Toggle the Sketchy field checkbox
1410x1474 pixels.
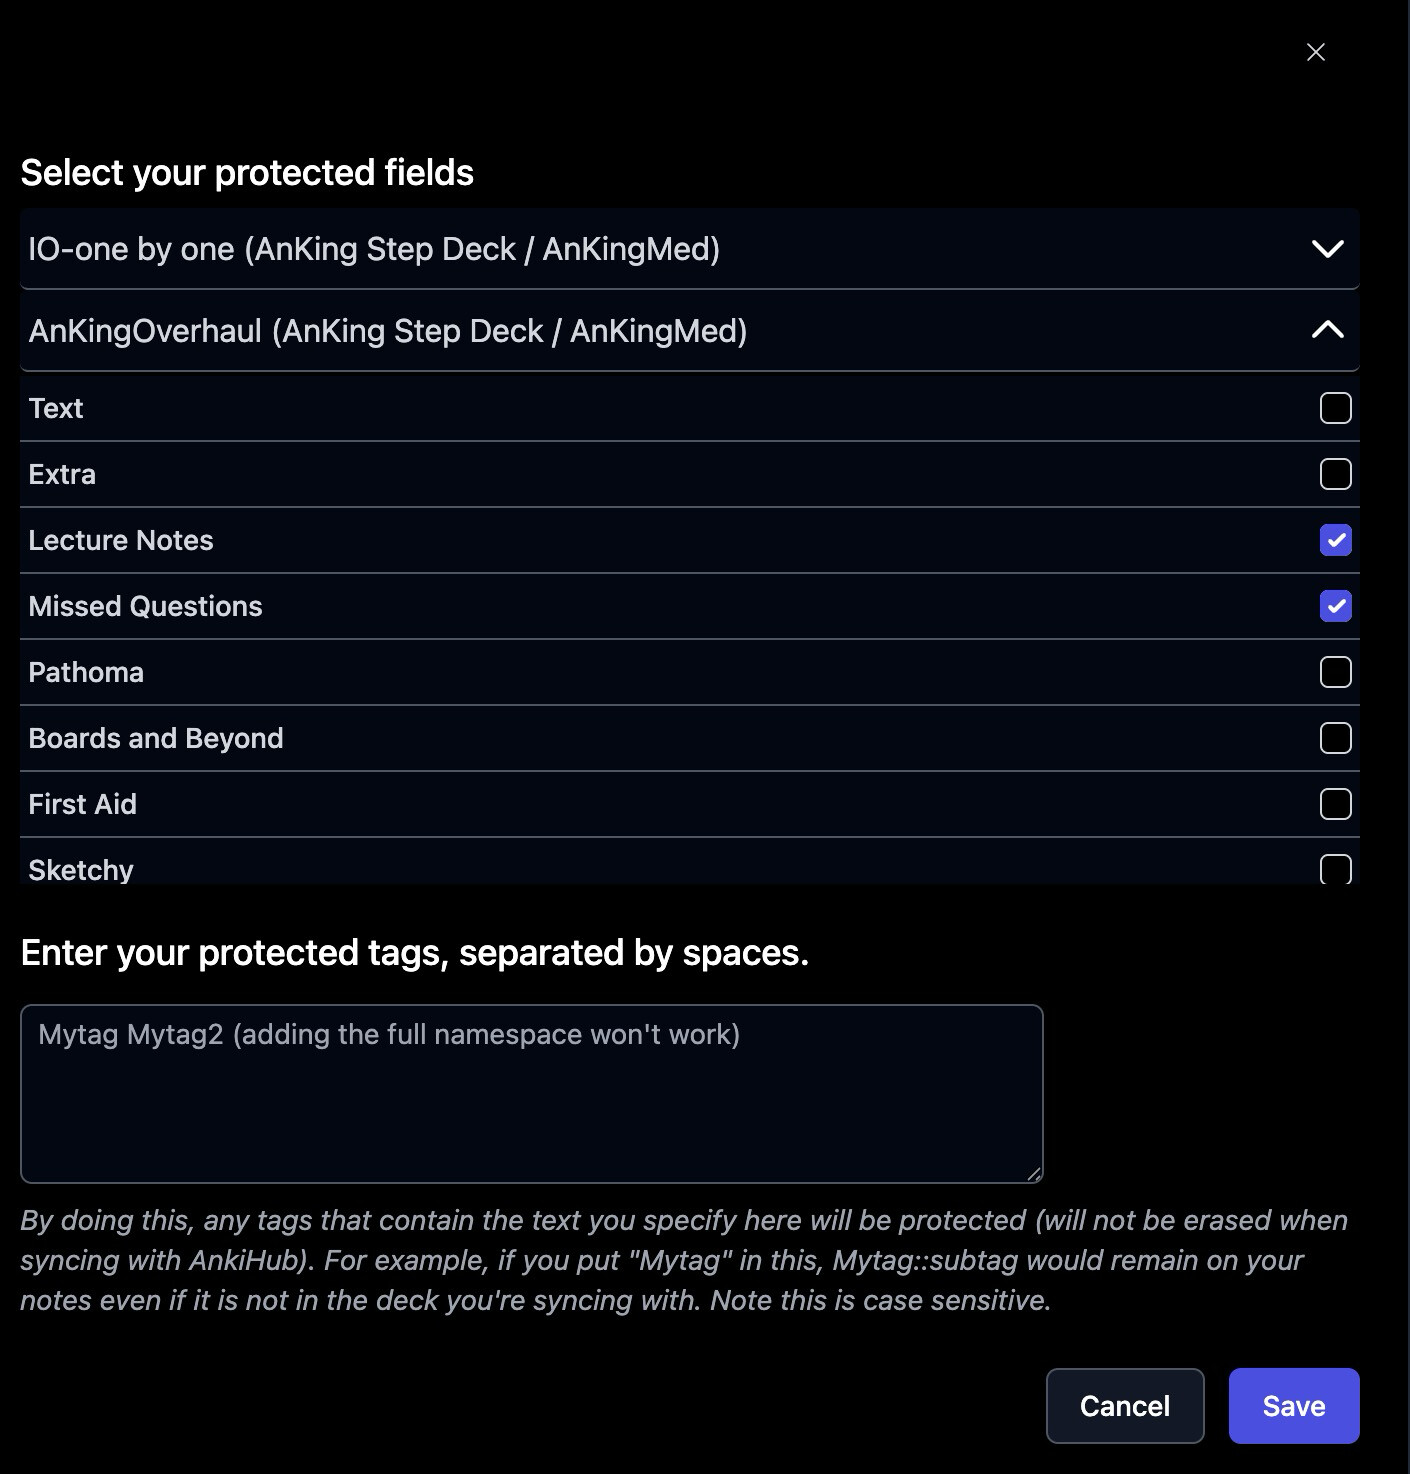point(1335,868)
